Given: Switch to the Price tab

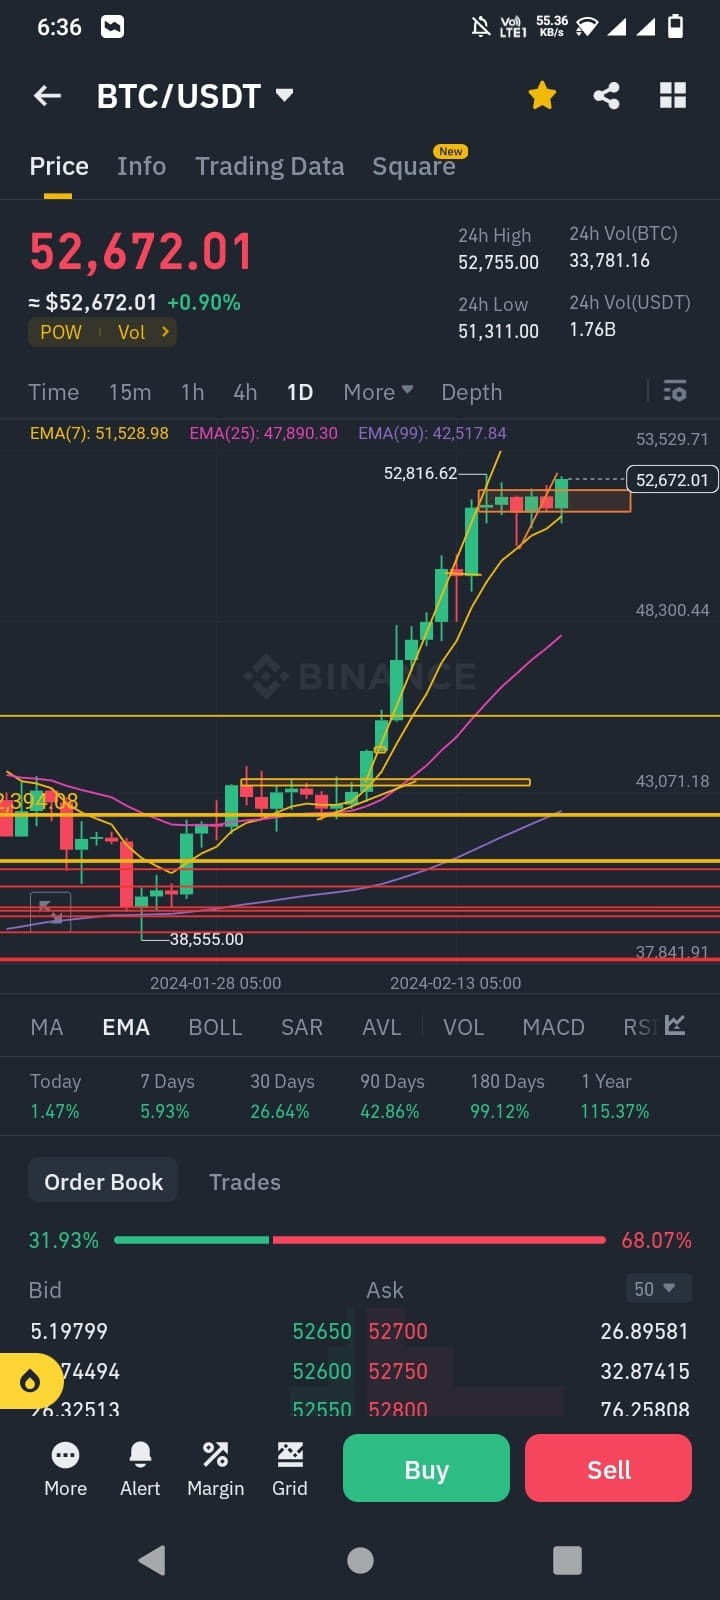Looking at the screenshot, I should pos(59,166).
